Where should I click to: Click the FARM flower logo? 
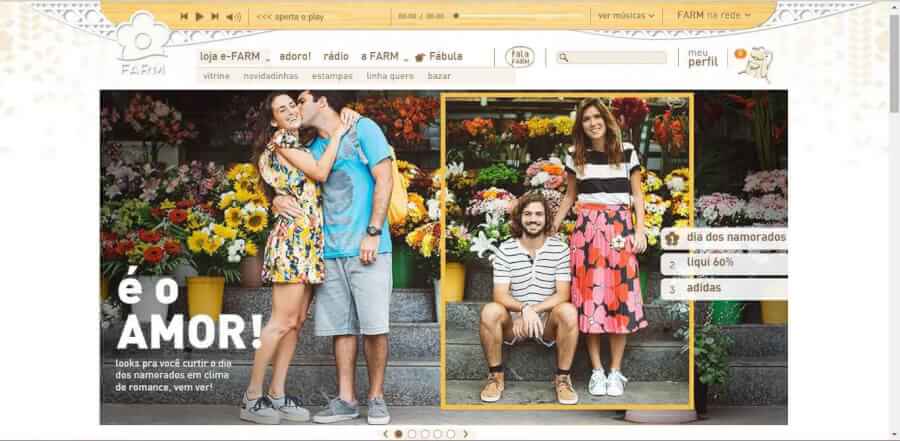(x=143, y=44)
